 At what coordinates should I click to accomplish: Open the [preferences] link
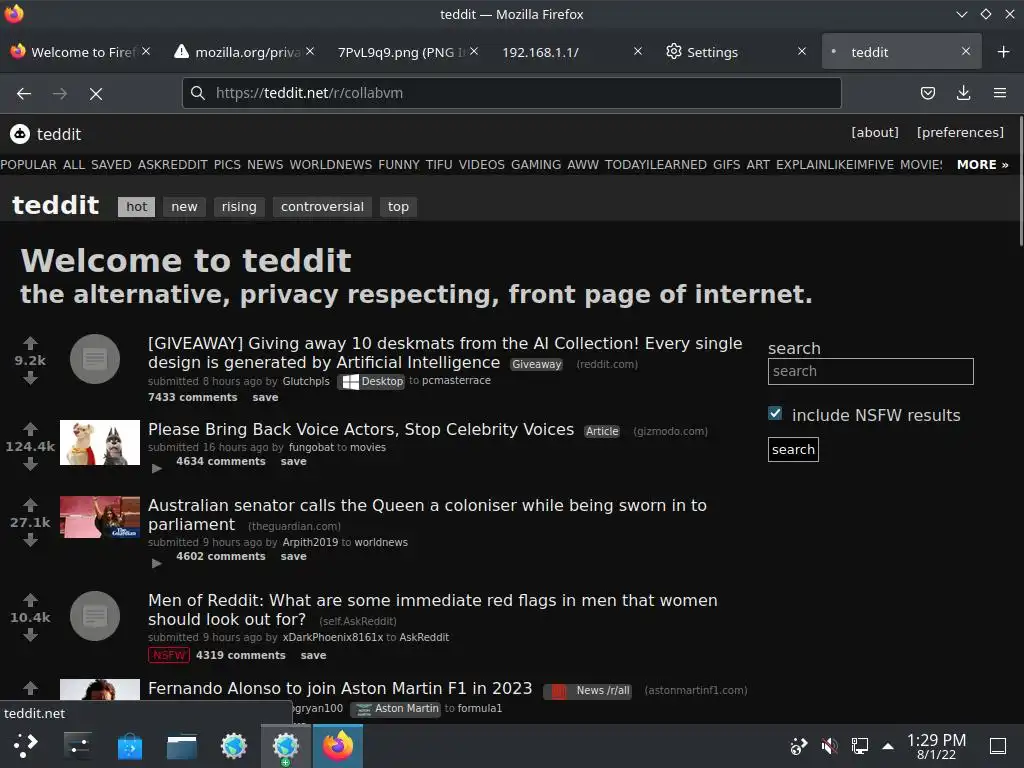point(960,133)
